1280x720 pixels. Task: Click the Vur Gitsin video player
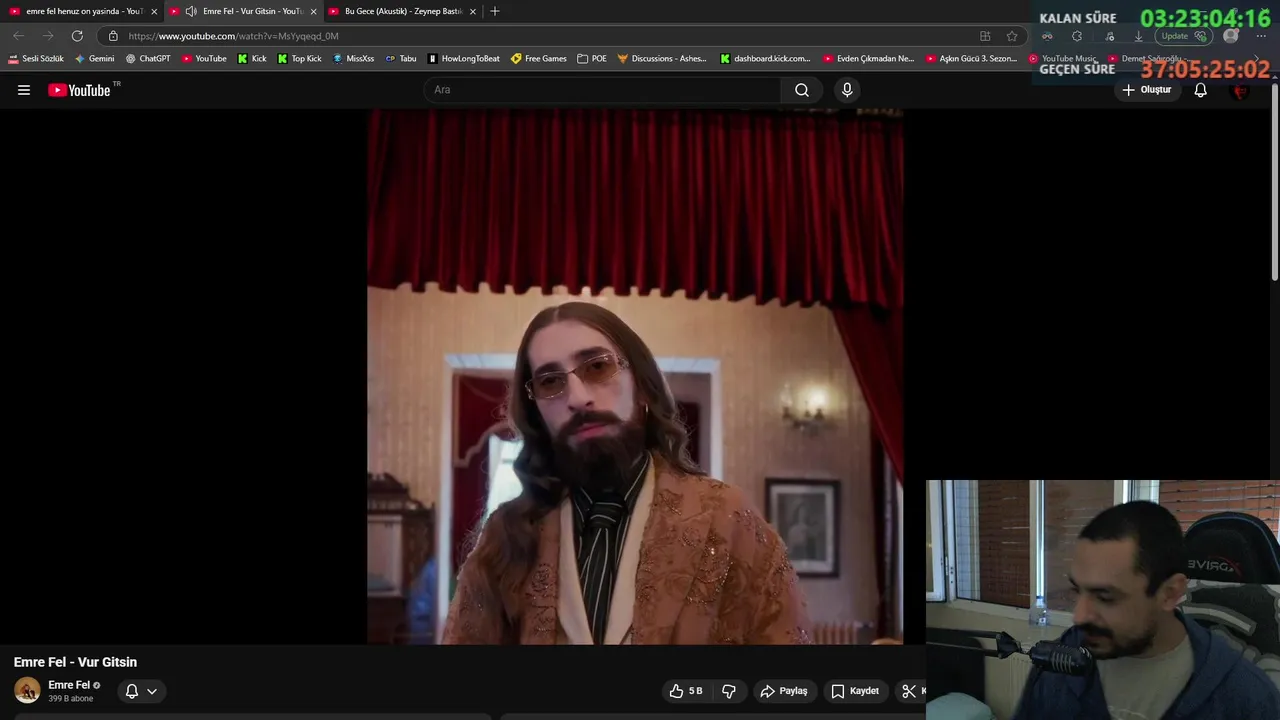click(635, 376)
